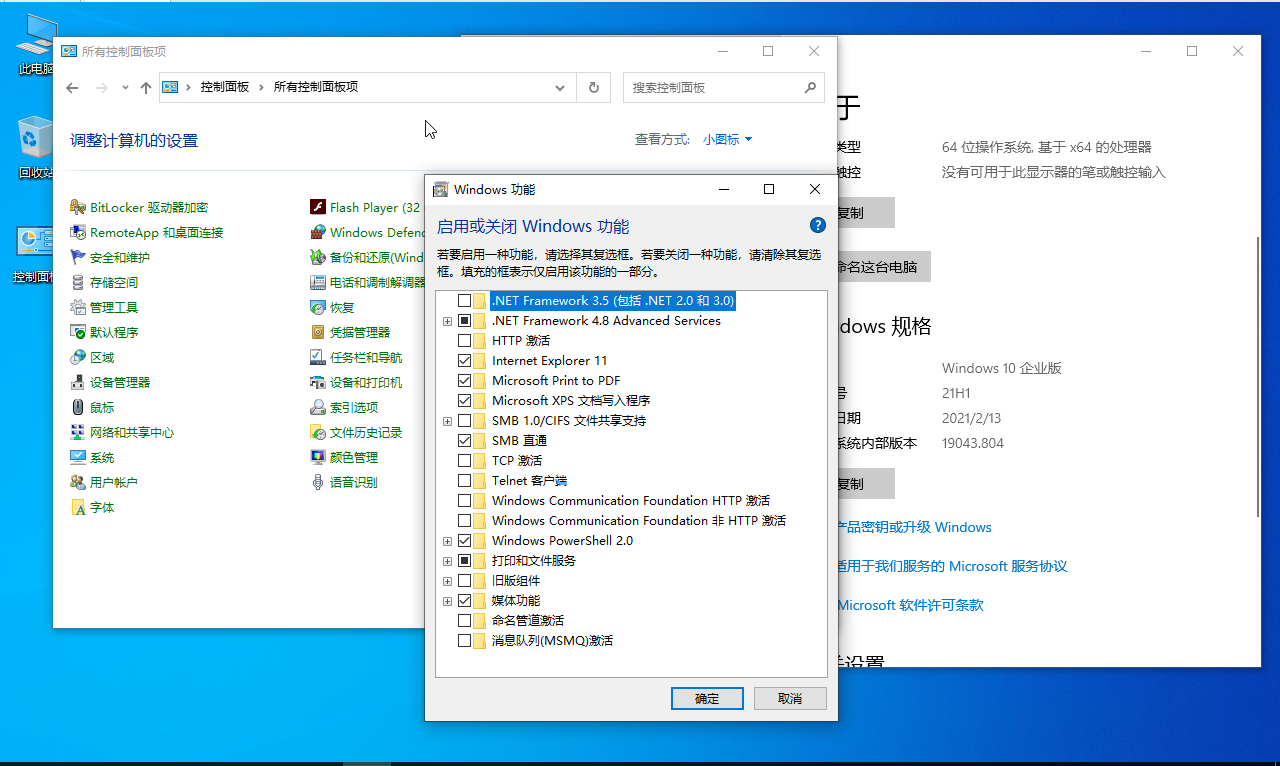Open 安全和维护 flag icon
Image resolution: width=1280 pixels, height=766 pixels.
[78, 257]
